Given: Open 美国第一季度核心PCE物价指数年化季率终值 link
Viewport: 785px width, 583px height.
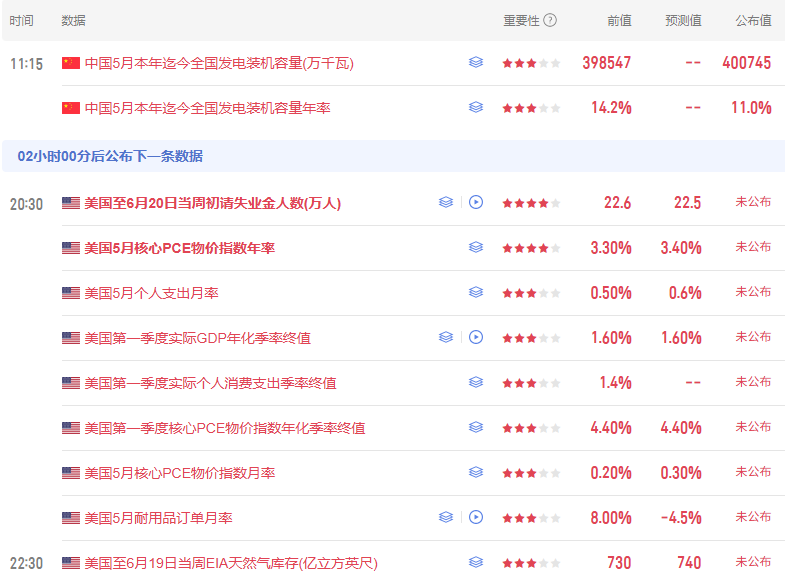Looking at the screenshot, I should 225,428.
